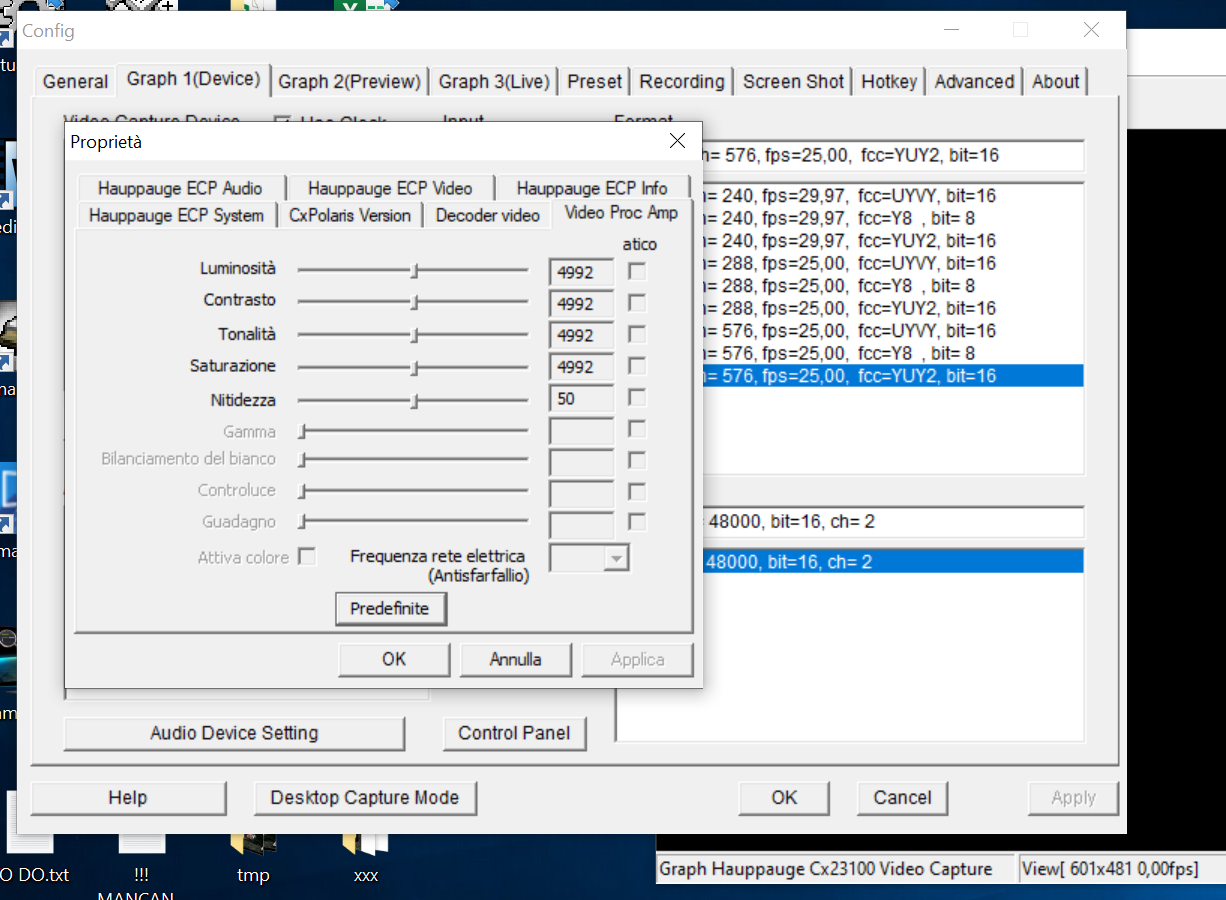Enable automatic checkbox for Tonalità
Screen dimensions: 1226x900
click(x=636, y=334)
